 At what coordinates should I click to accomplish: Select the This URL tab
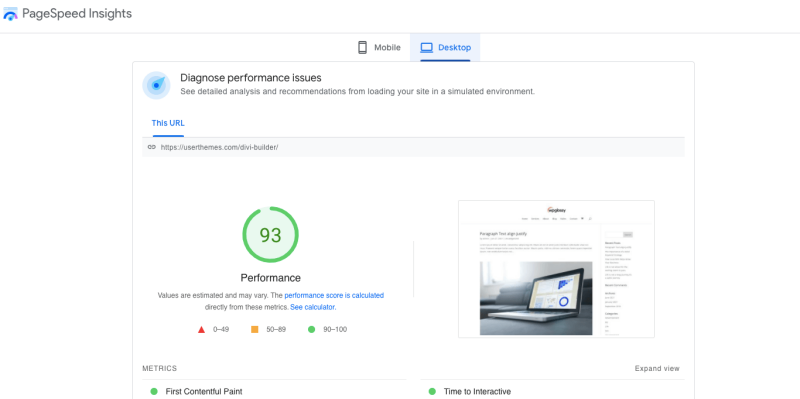pyautogui.click(x=168, y=123)
